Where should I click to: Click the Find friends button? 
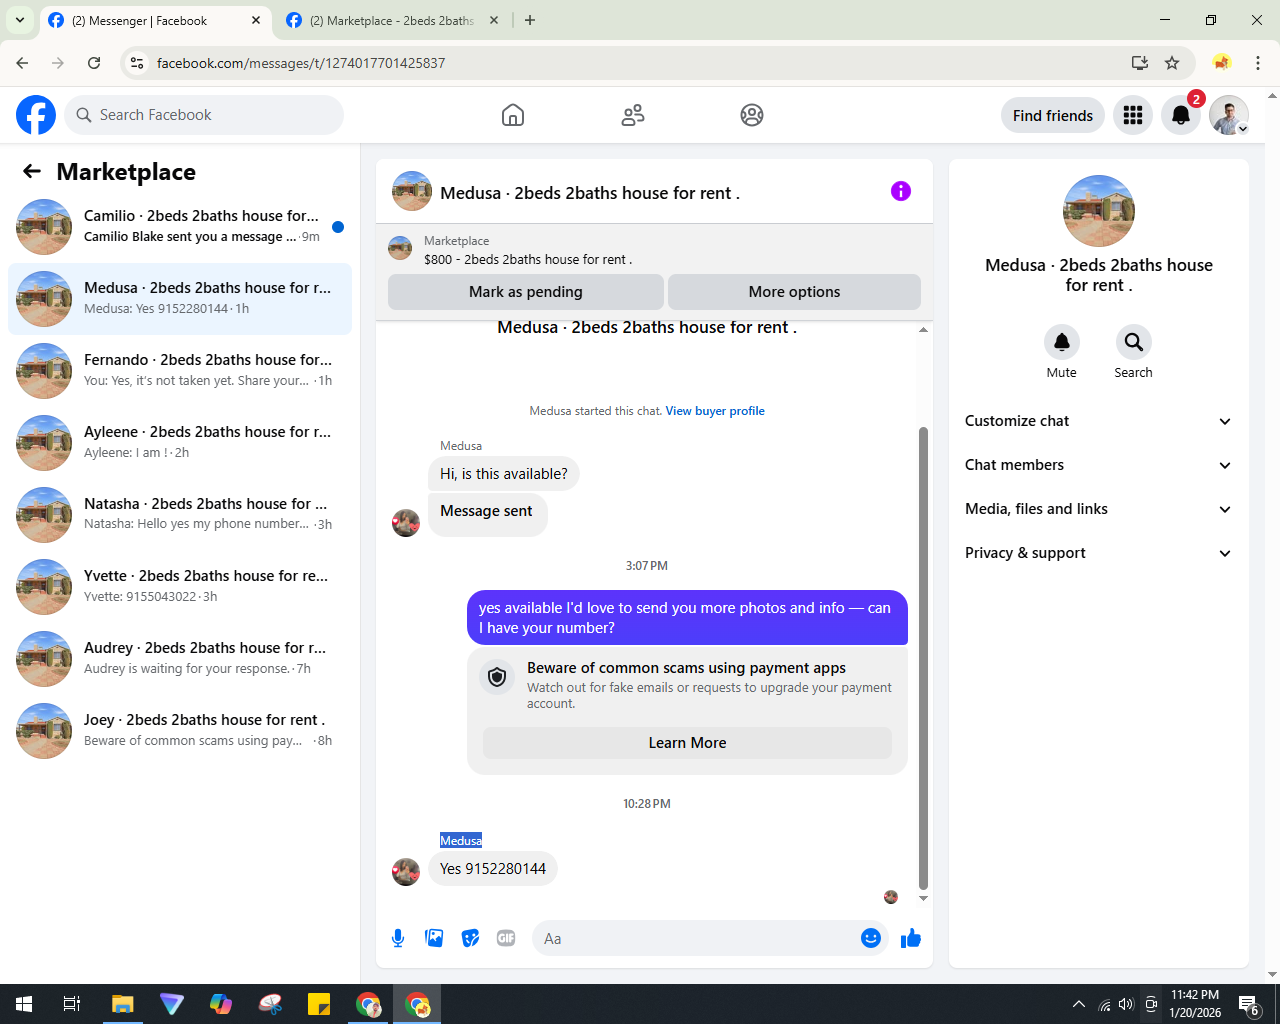(x=1053, y=115)
